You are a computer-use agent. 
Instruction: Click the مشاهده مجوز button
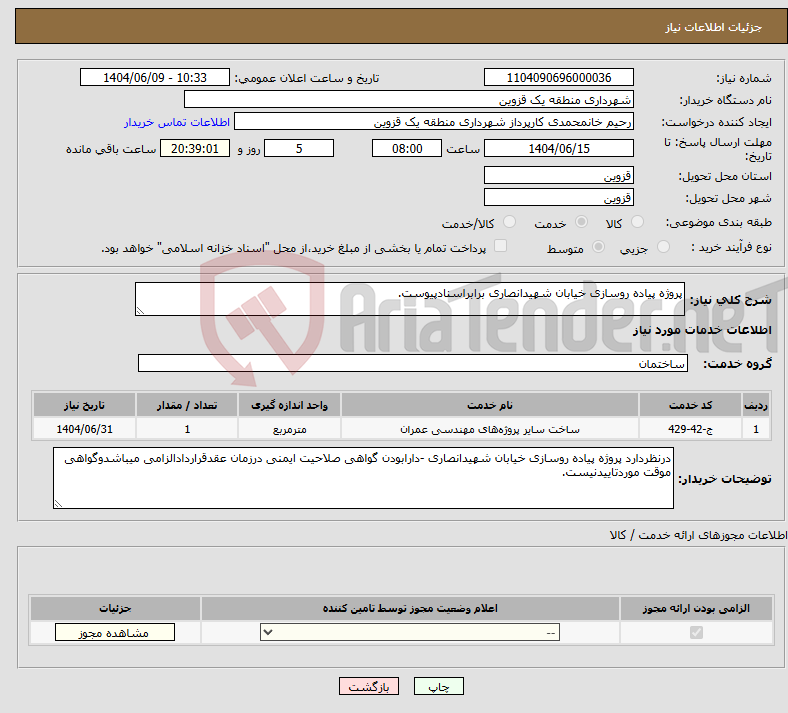tap(115, 632)
